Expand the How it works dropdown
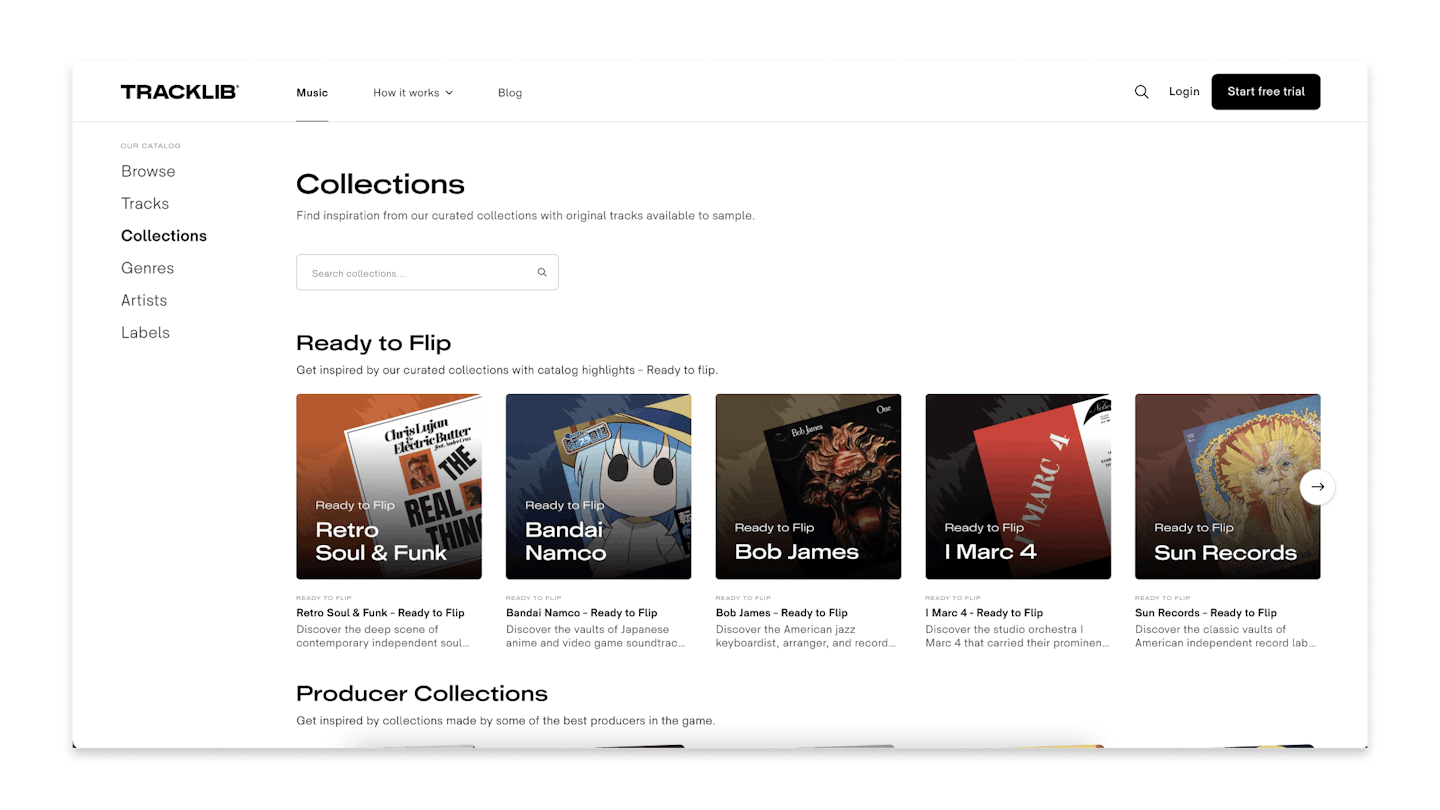Viewport: 1440px width, 810px height. click(x=413, y=93)
